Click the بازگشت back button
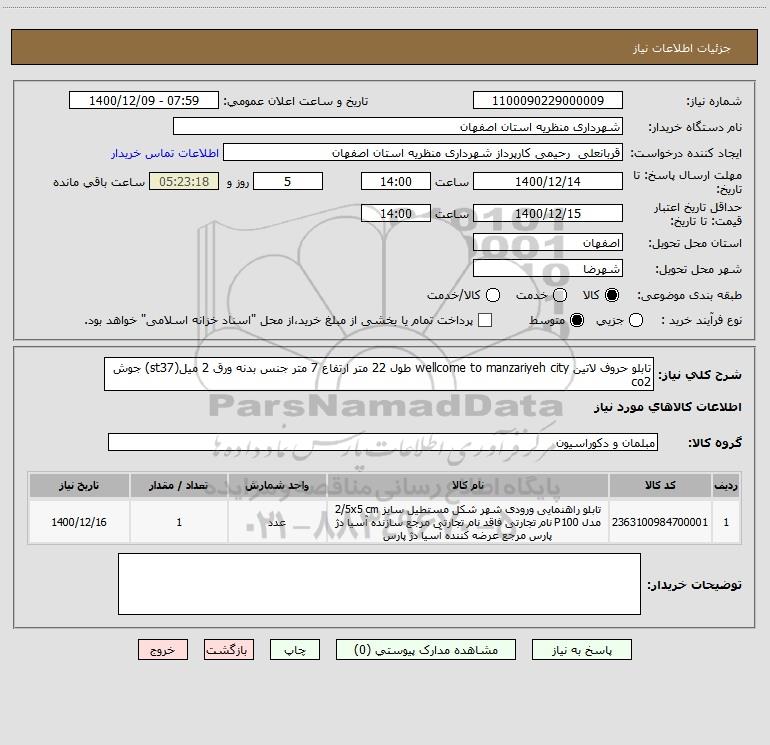The height and width of the screenshot is (745, 770). pyautogui.click(x=229, y=650)
